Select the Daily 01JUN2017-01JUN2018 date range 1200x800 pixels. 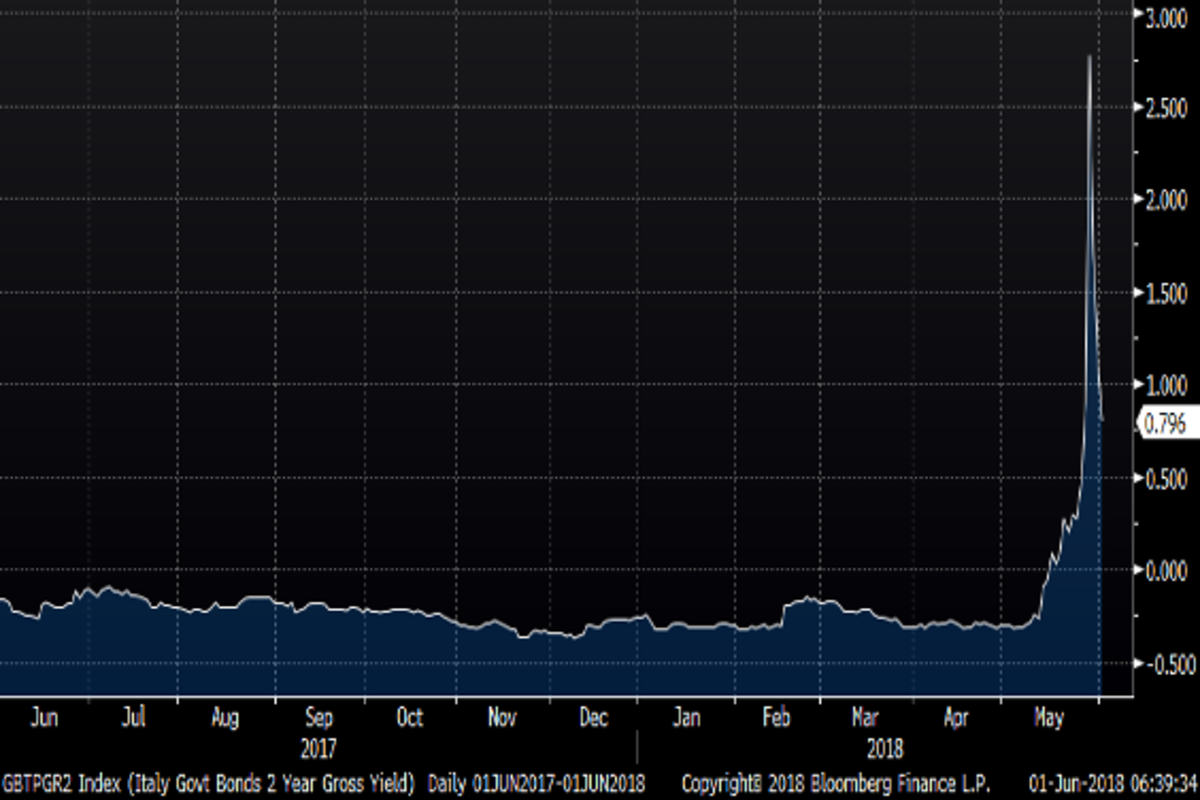tap(537, 780)
